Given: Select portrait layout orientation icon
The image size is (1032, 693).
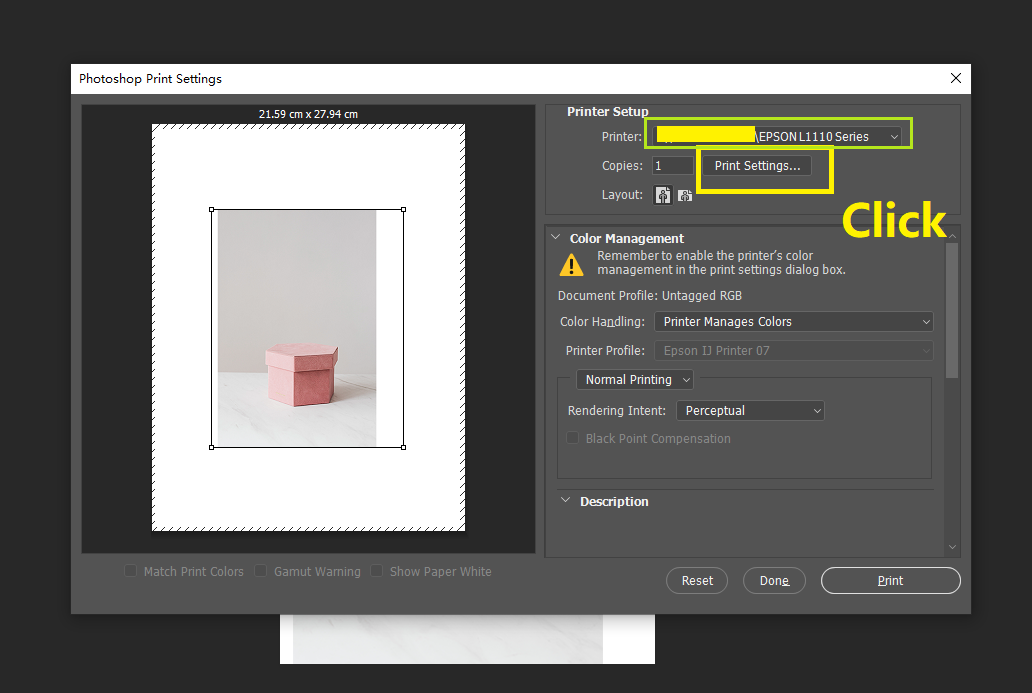Looking at the screenshot, I should click(x=663, y=195).
